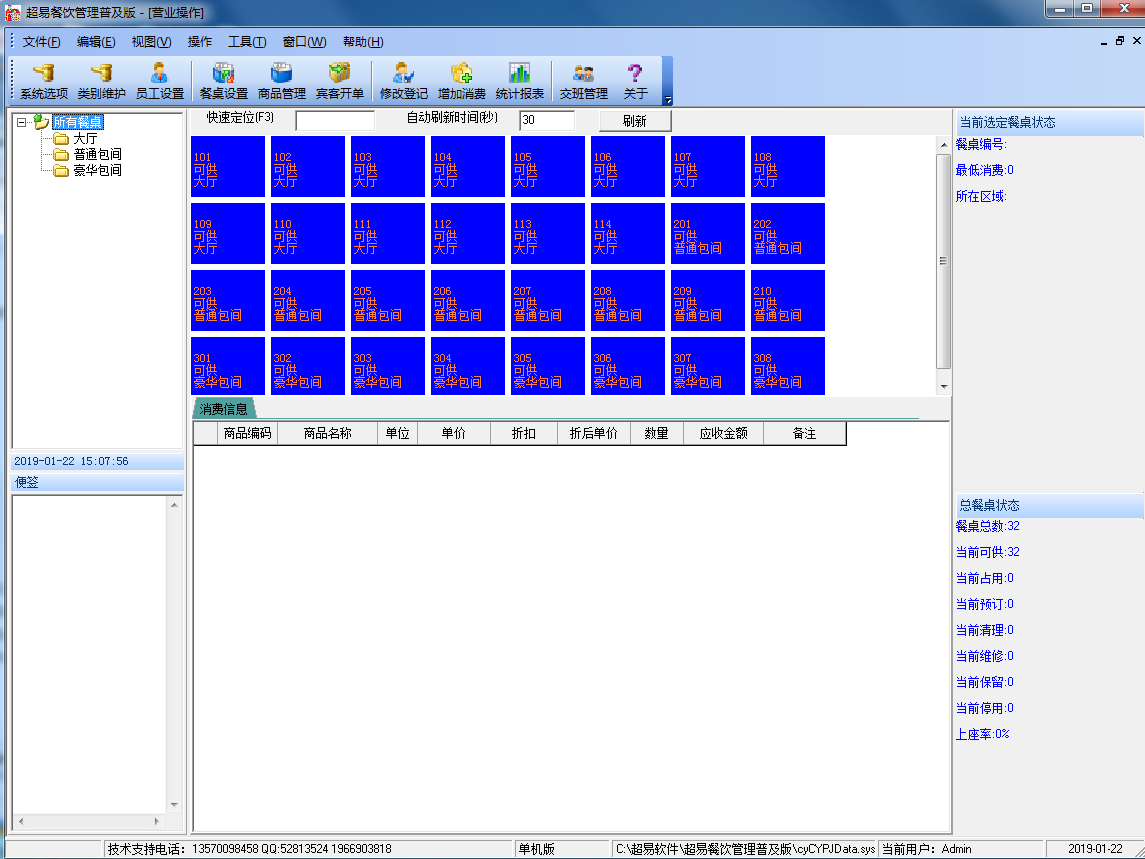Open 员工设置 employee settings icon
The height and width of the screenshot is (859, 1145).
pos(159,80)
